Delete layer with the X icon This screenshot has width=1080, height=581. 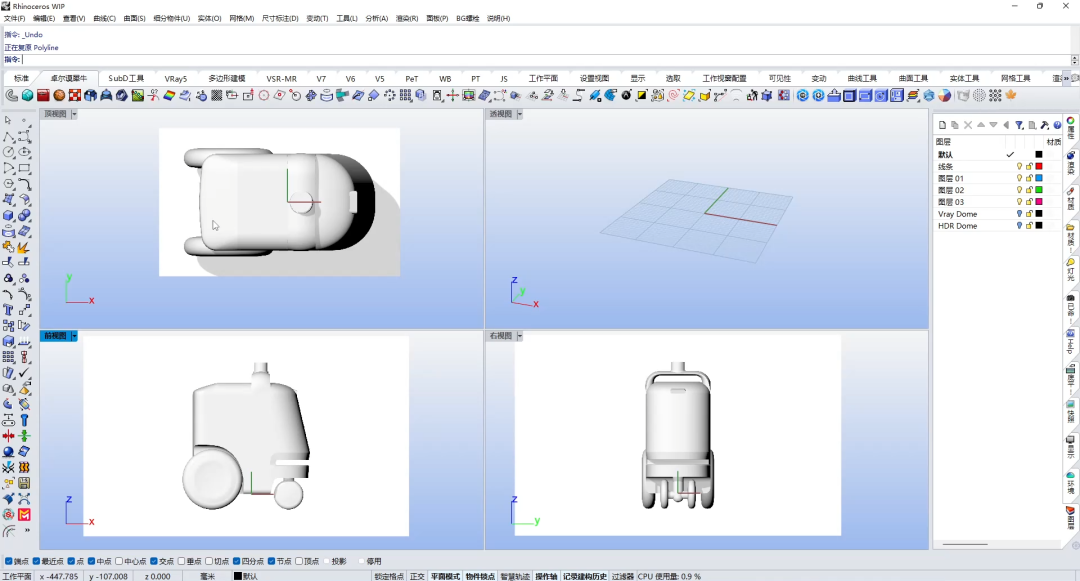(968, 125)
